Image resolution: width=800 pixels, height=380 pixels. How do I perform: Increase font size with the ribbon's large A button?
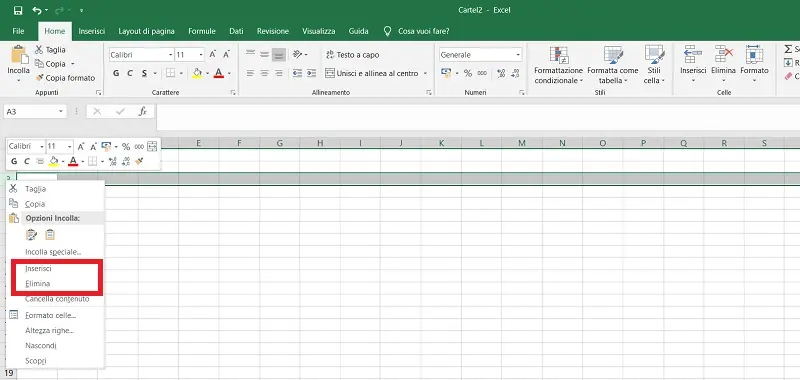(x=213, y=54)
